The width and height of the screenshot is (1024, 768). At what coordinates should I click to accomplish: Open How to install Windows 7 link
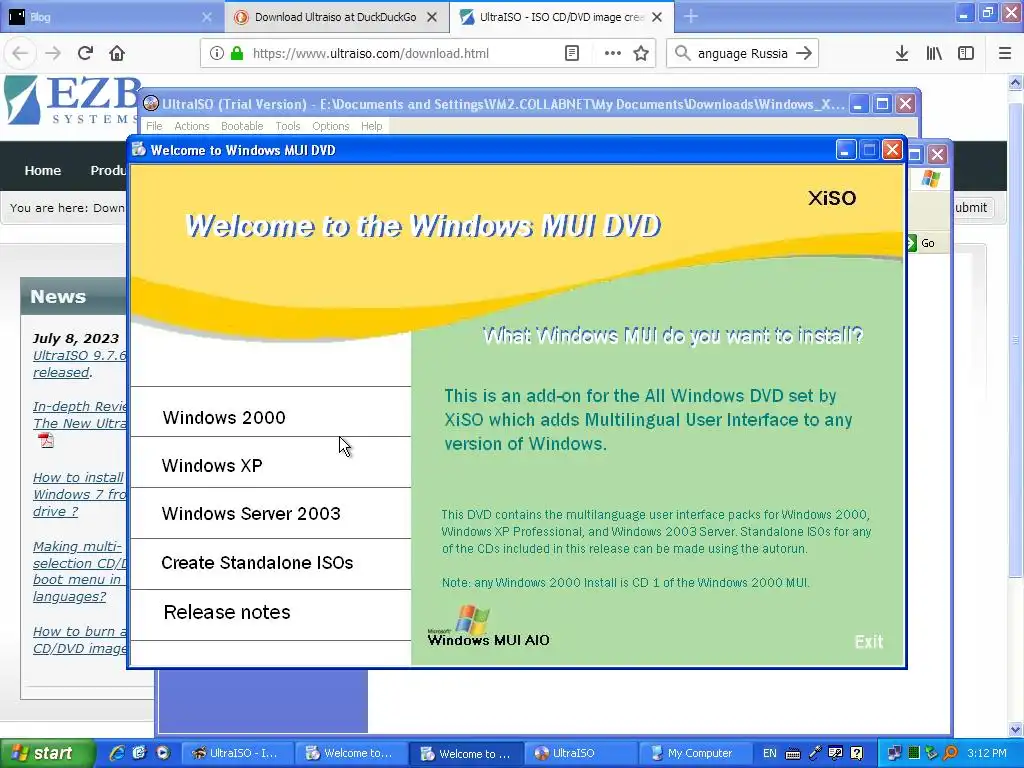tap(79, 494)
